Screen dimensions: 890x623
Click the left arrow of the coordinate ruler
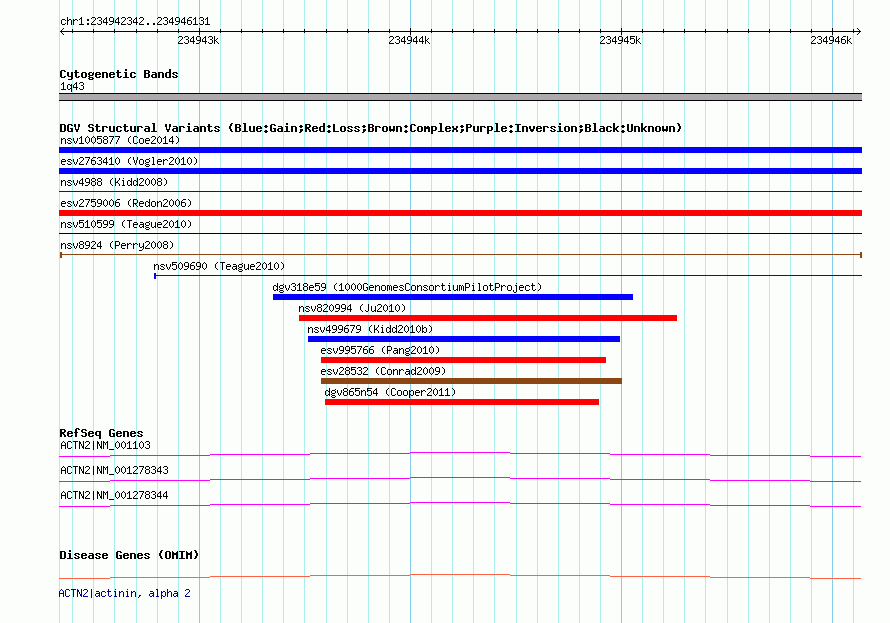[63, 31]
